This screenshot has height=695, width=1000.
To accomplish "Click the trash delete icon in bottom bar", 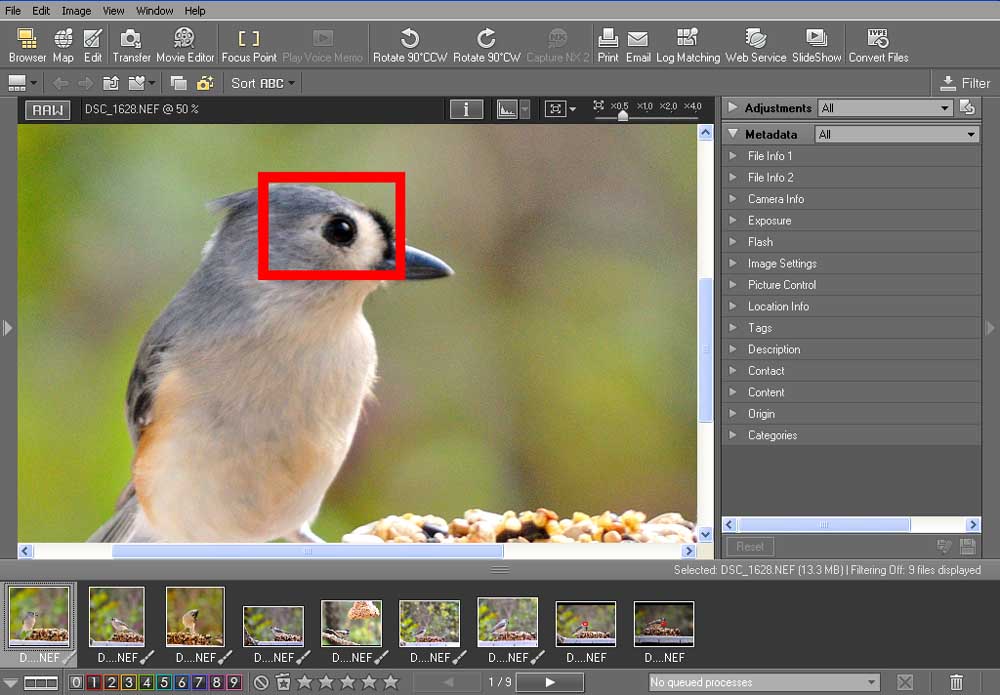I will [x=956, y=682].
